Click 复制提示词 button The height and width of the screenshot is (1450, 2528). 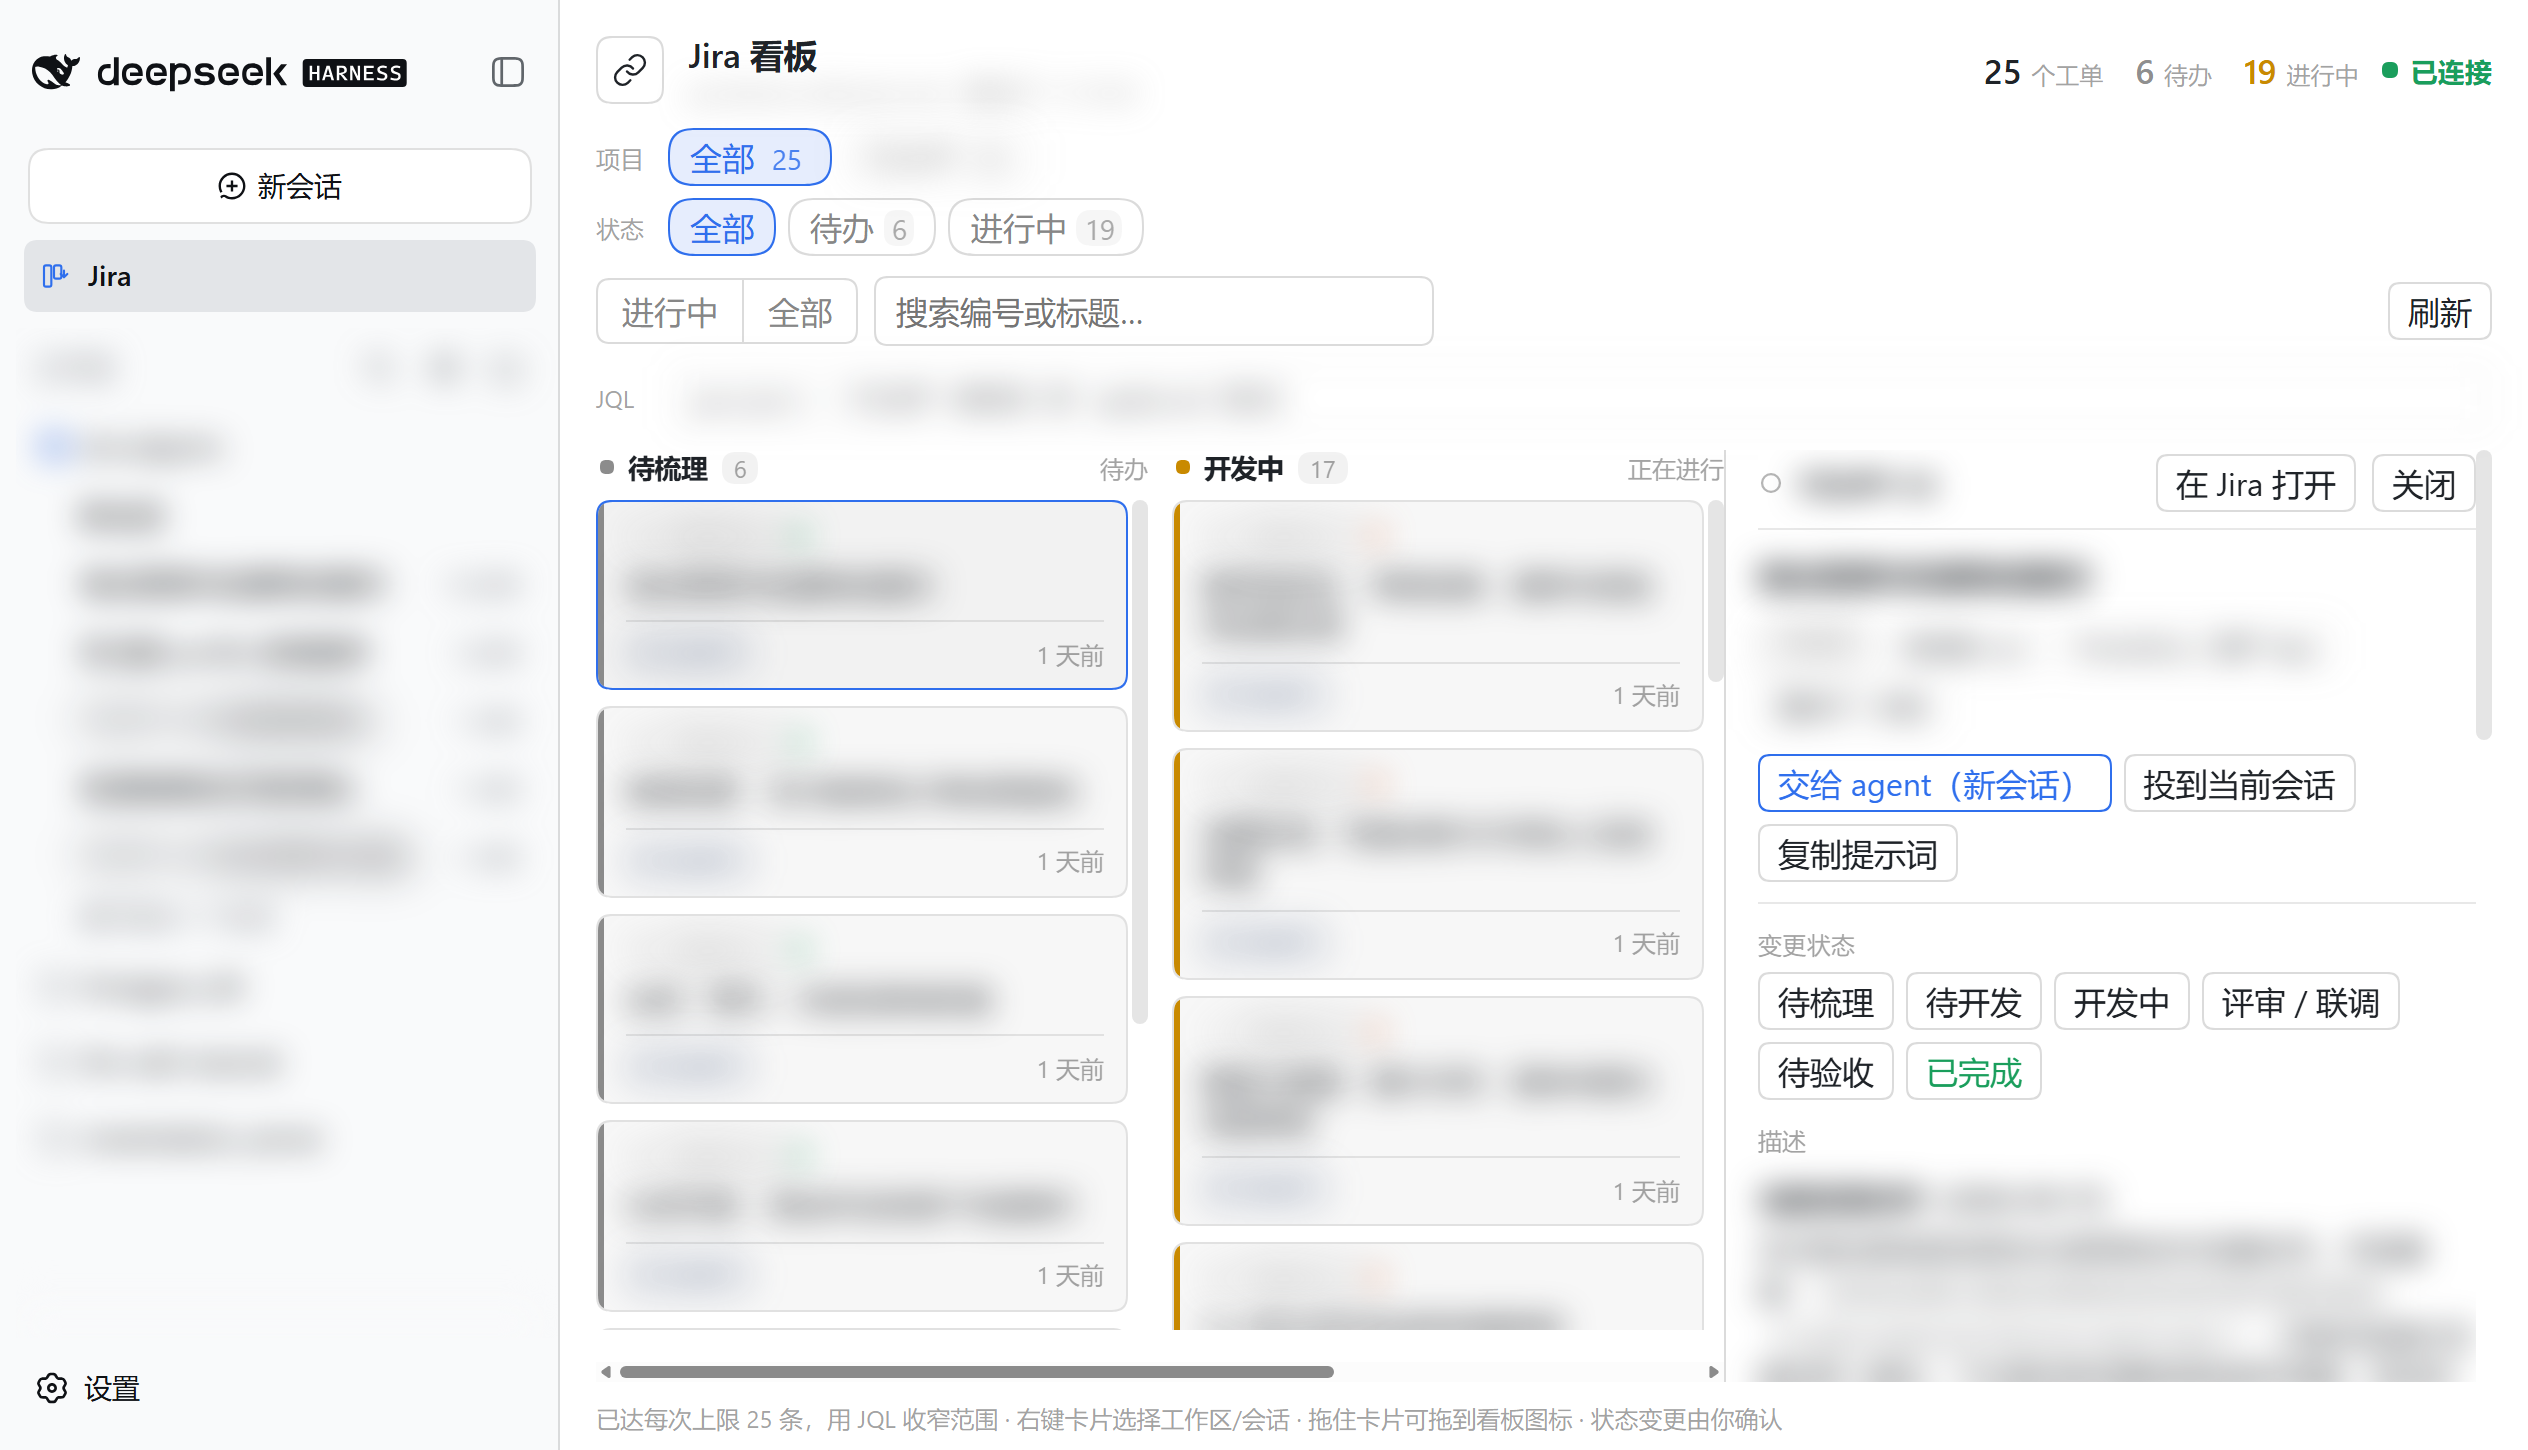click(1858, 854)
